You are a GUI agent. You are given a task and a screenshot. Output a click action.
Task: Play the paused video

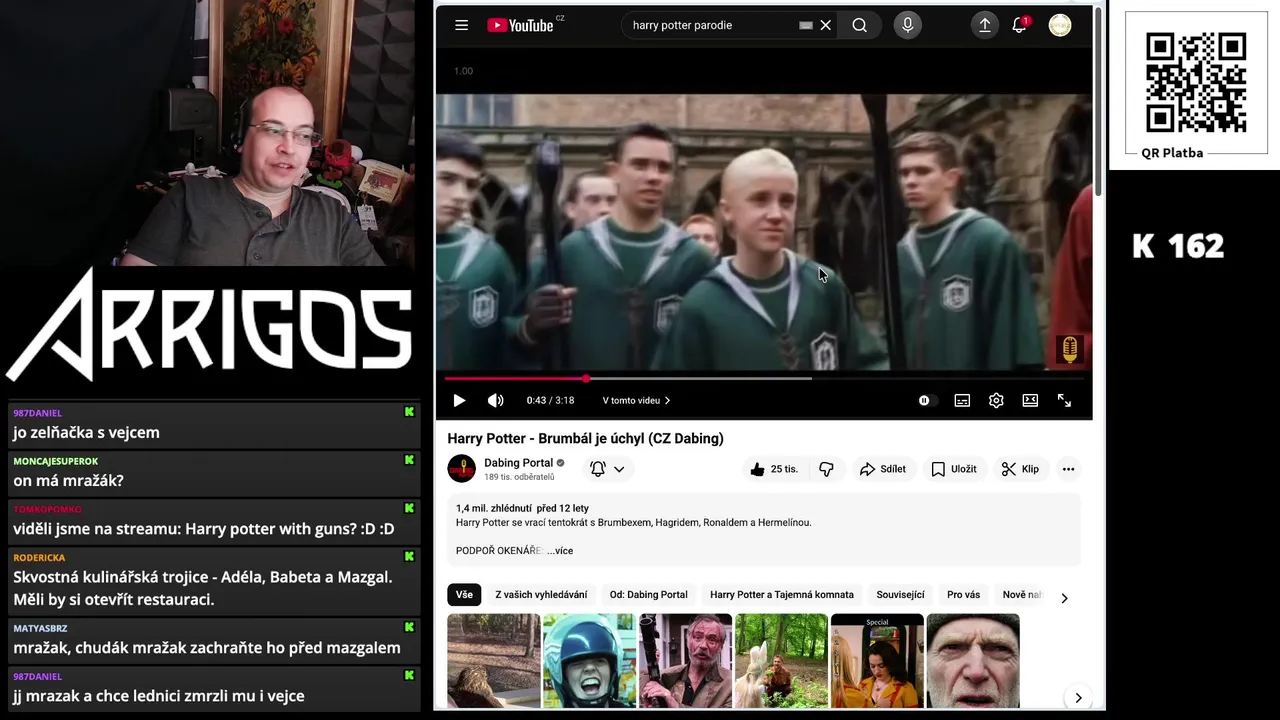[x=459, y=400]
